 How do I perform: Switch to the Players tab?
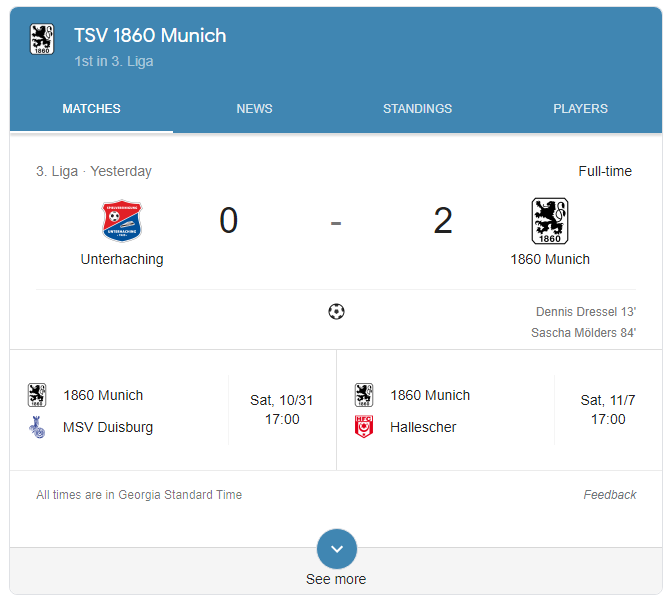click(x=581, y=109)
